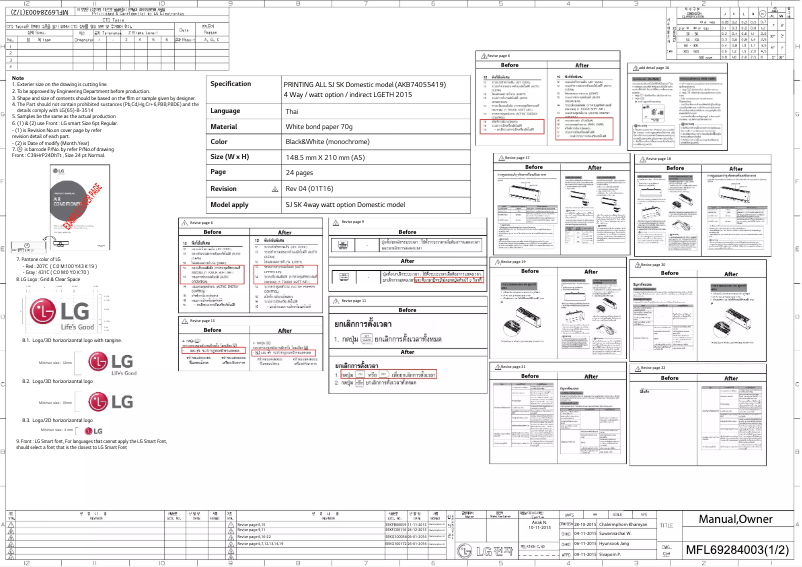Click the triangle icon beside Revise page 9

(x=334, y=221)
